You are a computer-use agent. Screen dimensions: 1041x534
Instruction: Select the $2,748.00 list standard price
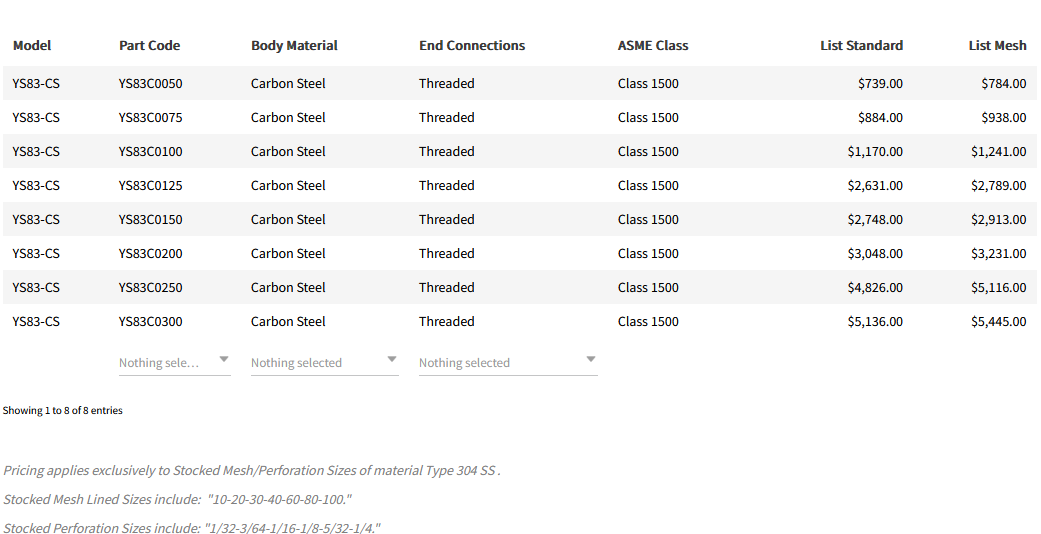(875, 219)
